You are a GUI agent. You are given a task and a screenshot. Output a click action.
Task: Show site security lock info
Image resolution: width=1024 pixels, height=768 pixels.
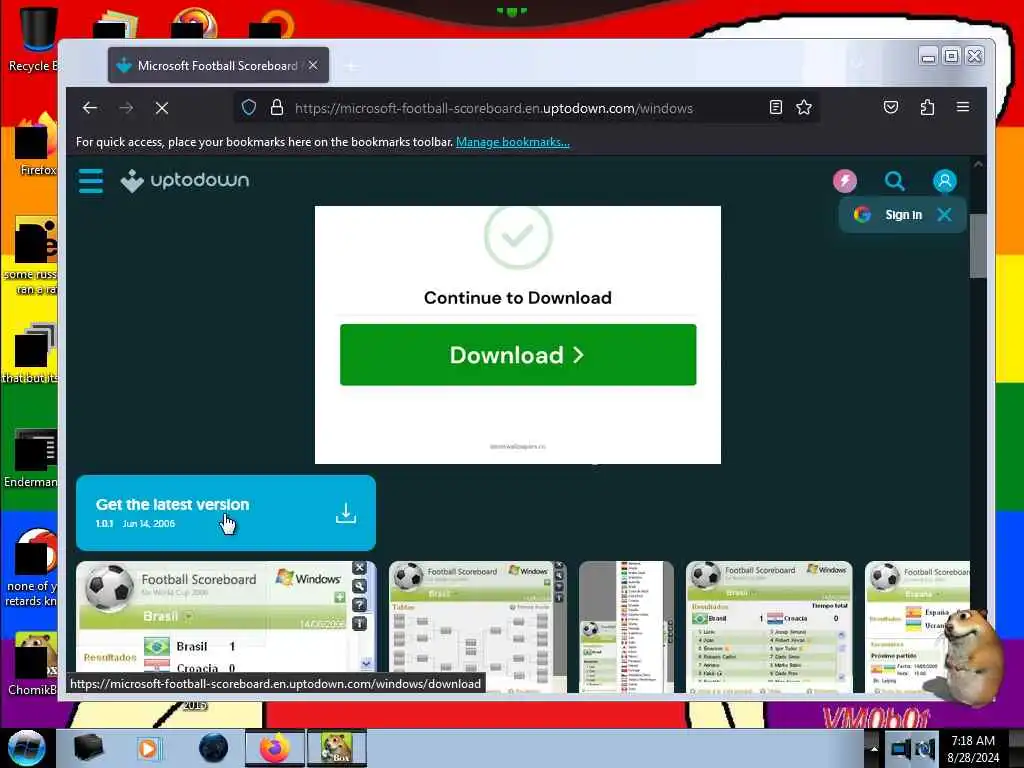coord(277,107)
